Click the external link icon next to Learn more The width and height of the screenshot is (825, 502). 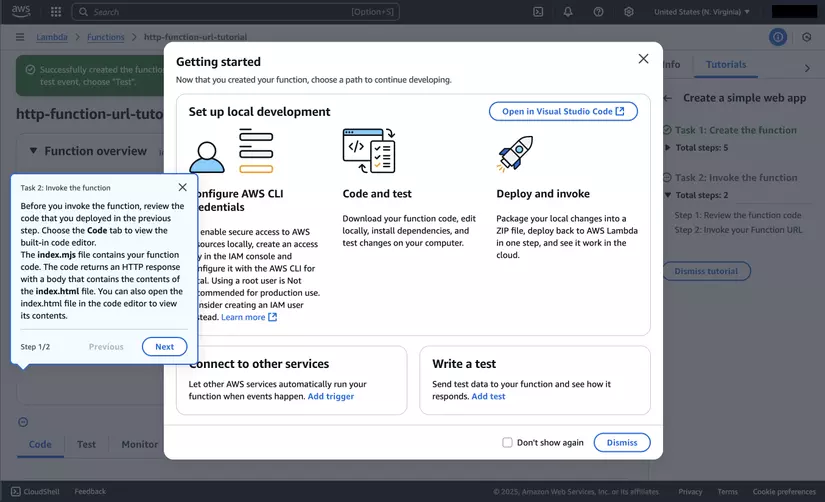click(273, 317)
